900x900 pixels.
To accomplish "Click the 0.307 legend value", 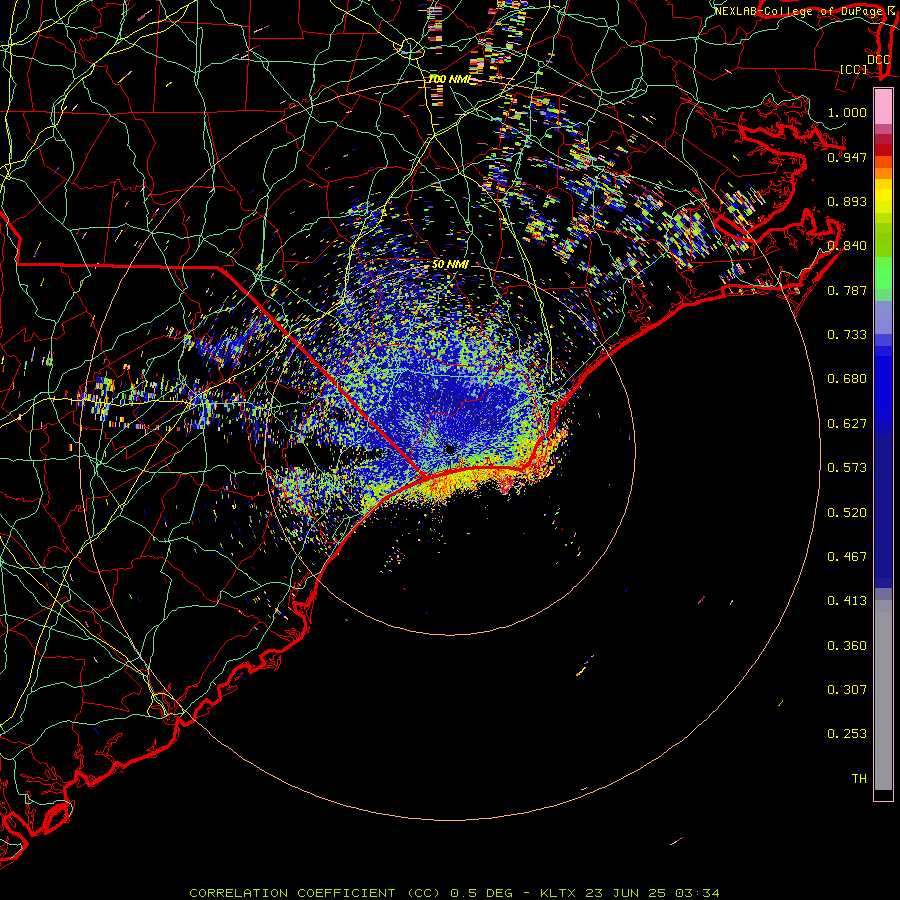I will tap(847, 690).
